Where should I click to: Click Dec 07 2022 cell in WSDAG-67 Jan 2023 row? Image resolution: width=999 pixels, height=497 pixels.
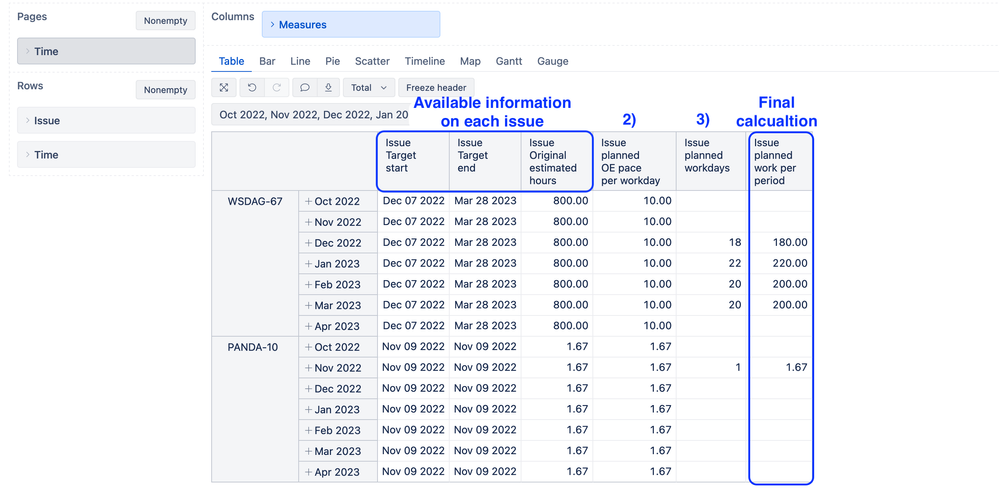point(413,263)
